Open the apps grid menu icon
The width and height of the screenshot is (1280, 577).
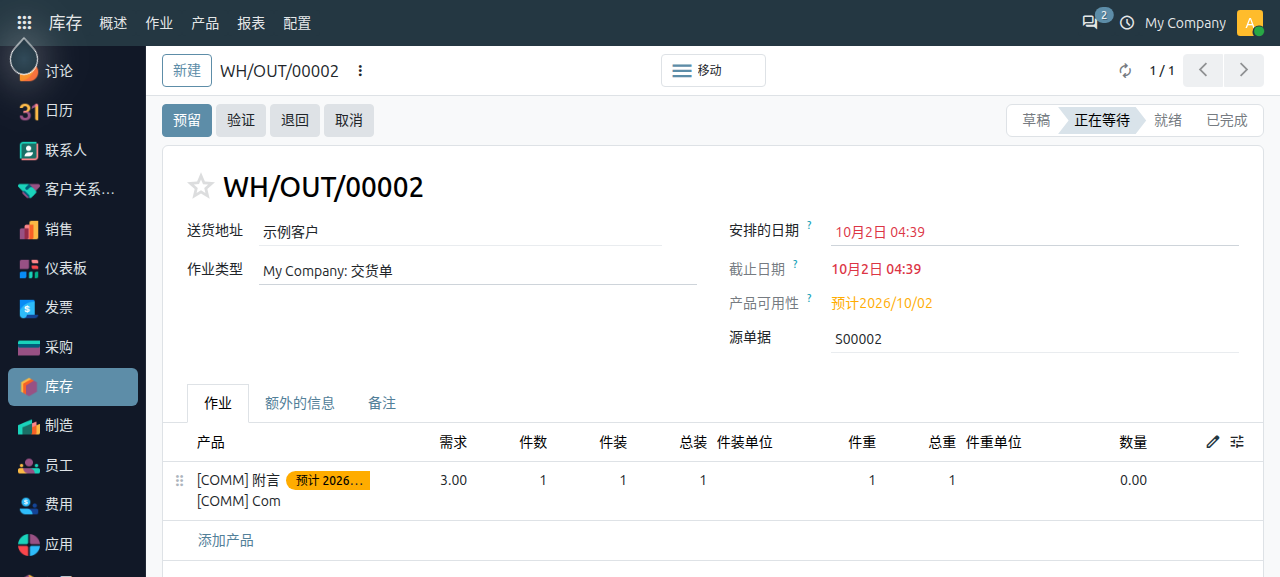coord(24,23)
